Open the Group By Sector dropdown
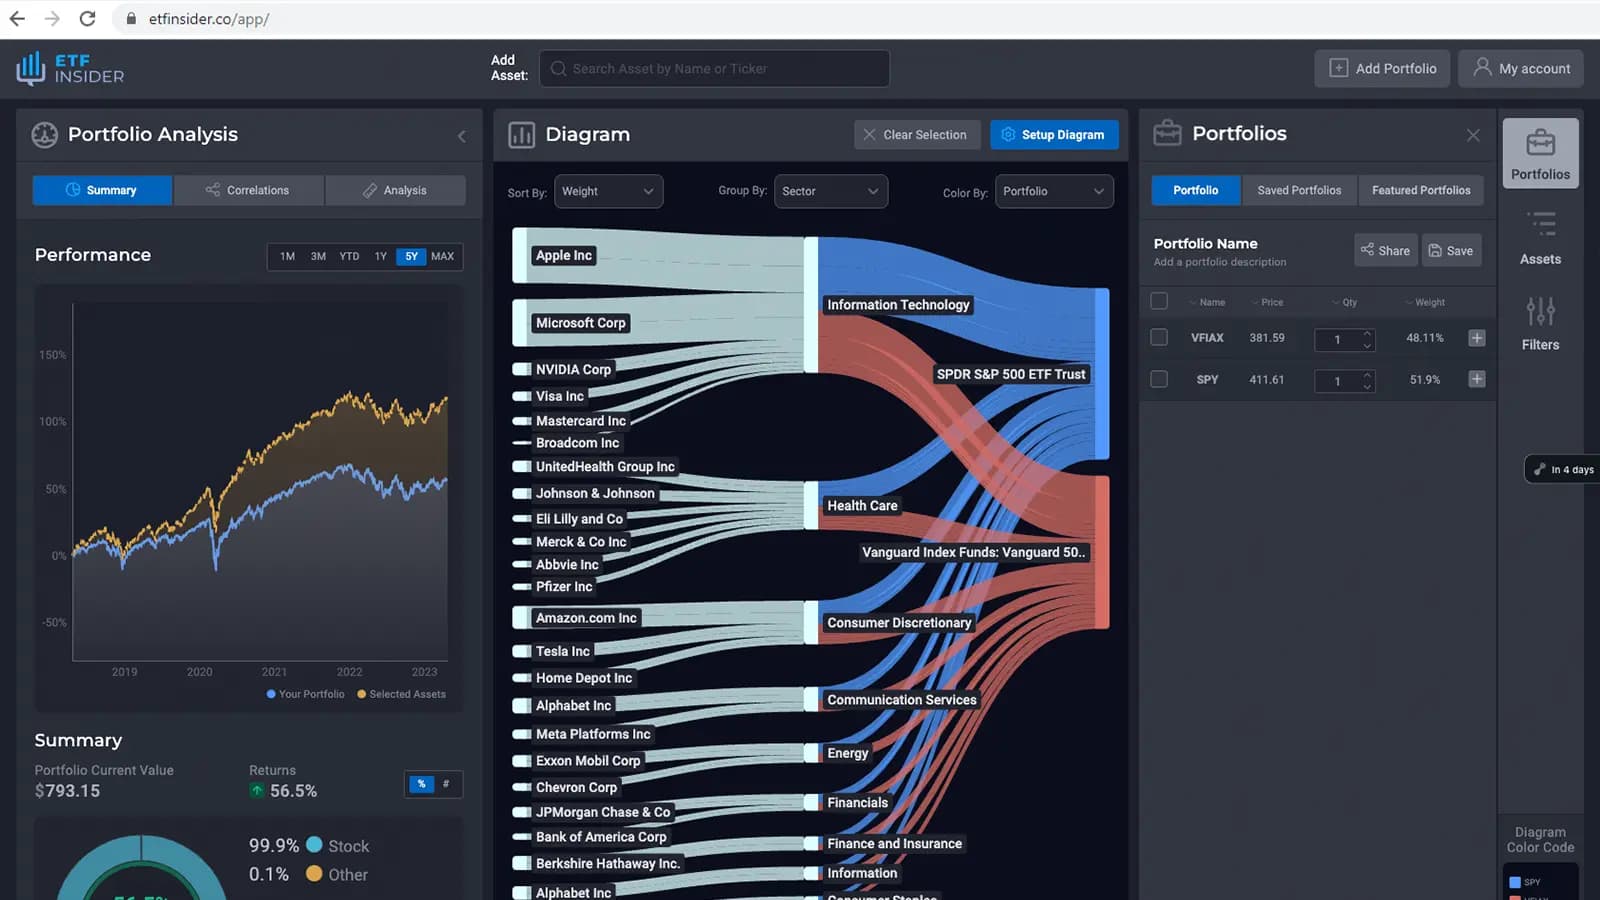Viewport: 1600px width, 900px height. click(x=830, y=191)
